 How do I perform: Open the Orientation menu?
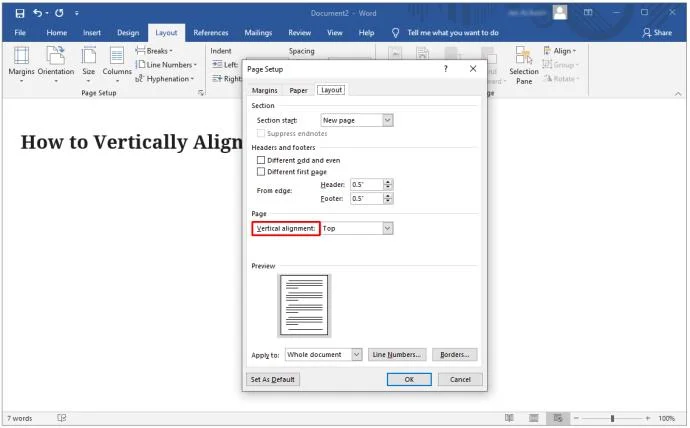click(56, 65)
